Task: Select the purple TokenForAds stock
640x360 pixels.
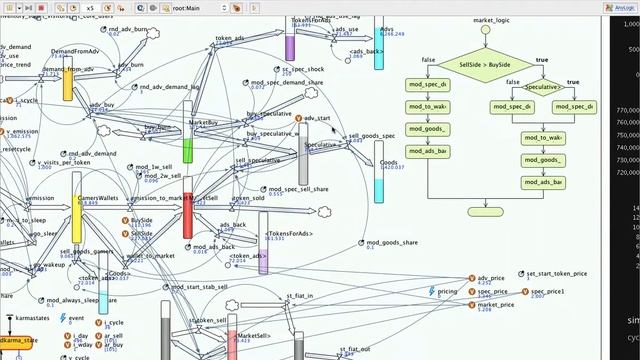Action: 289,39
